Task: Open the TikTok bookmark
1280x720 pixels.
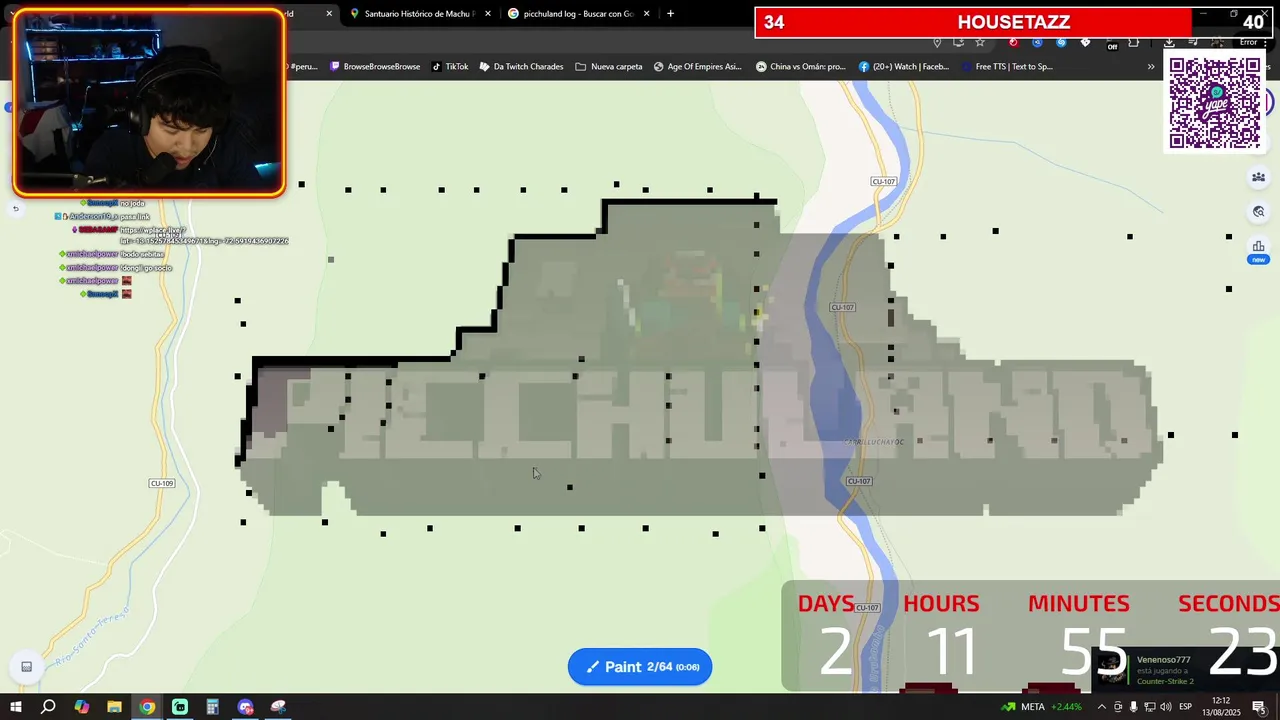Action: pos(450,67)
